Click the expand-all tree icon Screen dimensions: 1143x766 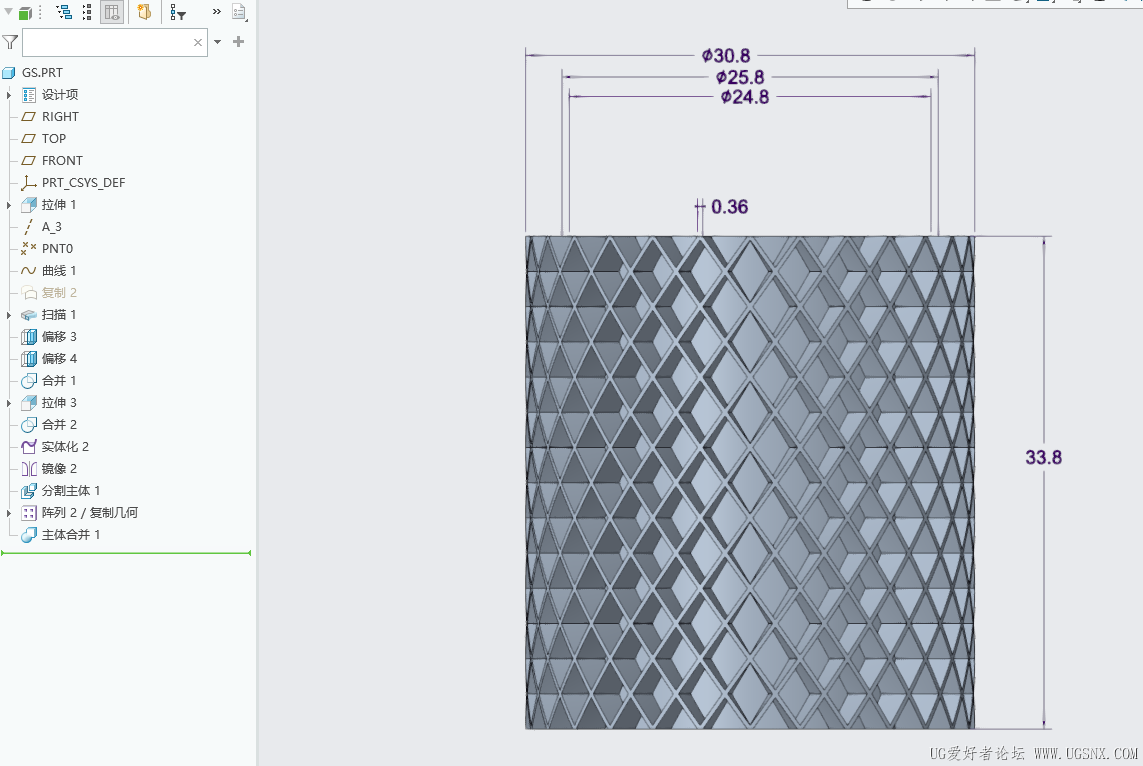[64, 12]
